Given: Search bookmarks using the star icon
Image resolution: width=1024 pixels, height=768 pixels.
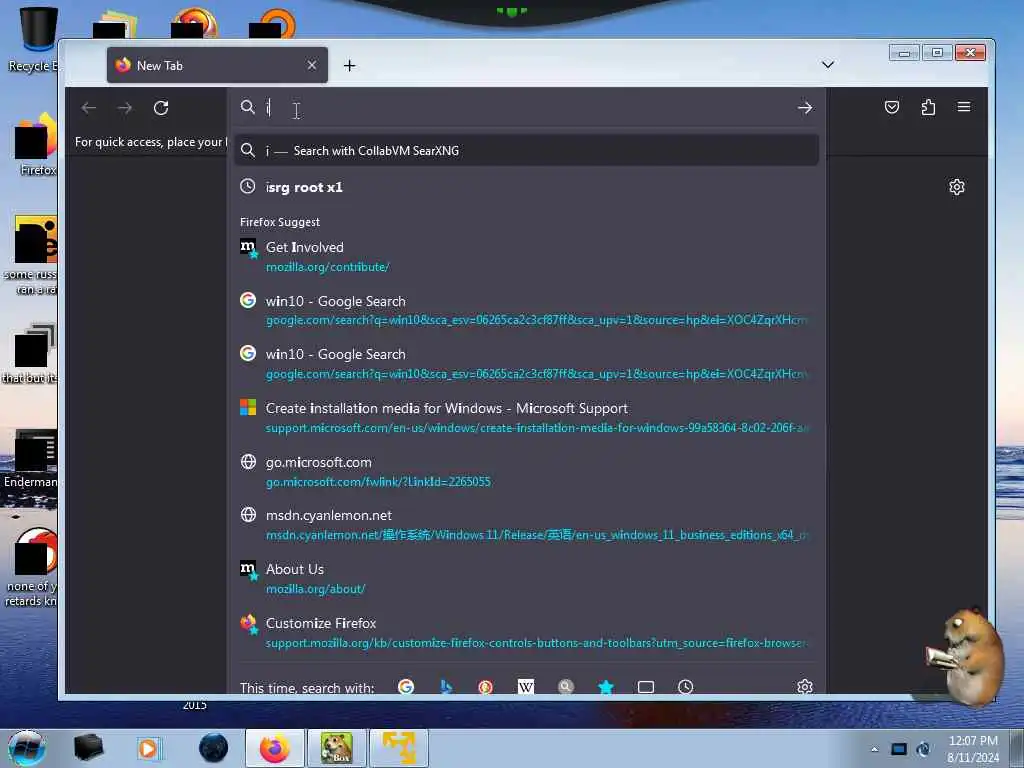Looking at the screenshot, I should [x=606, y=686].
